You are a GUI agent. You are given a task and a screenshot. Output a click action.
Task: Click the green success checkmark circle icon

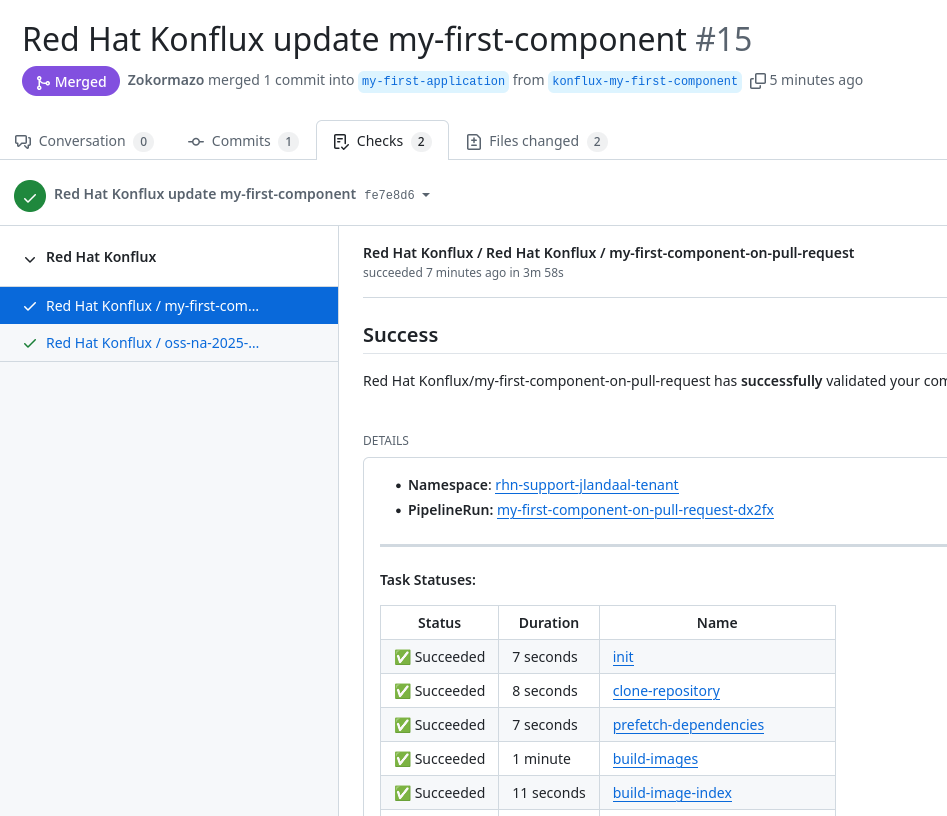point(30,196)
